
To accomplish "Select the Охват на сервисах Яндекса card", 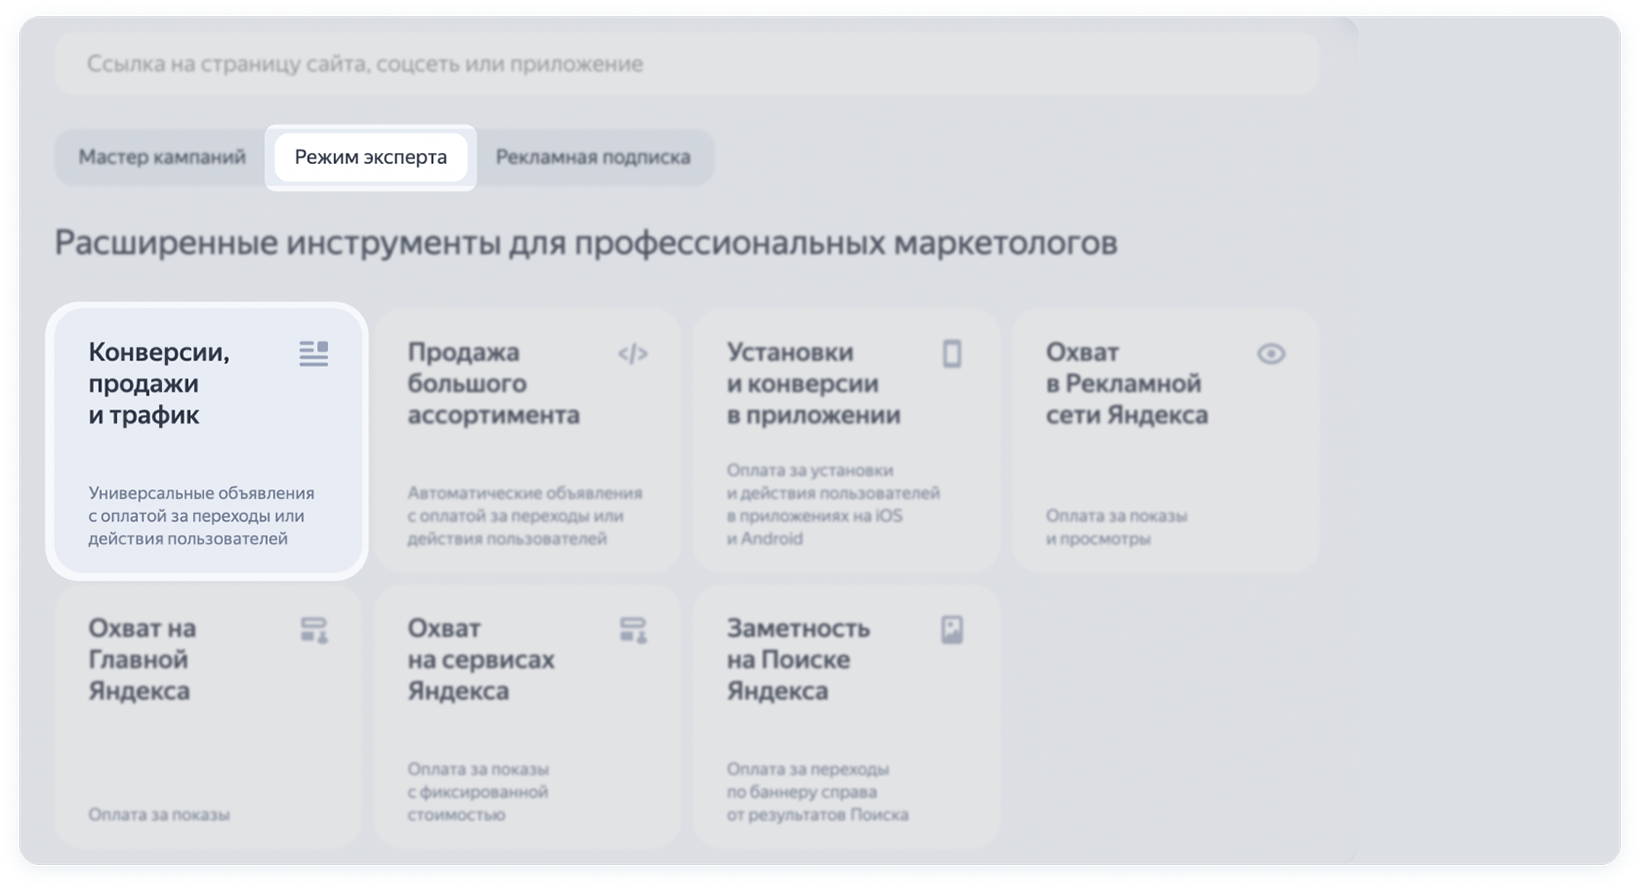I will click(x=527, y=717).
